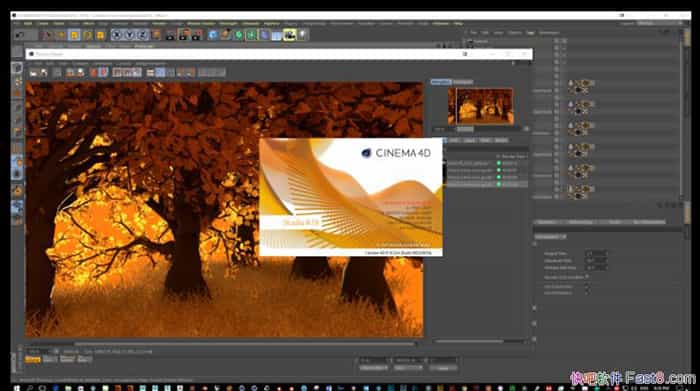This screenshot has width=700, height=391.
Task: Click the Floor environment icon
Action: pyautogui.click(x=277, y=35)
